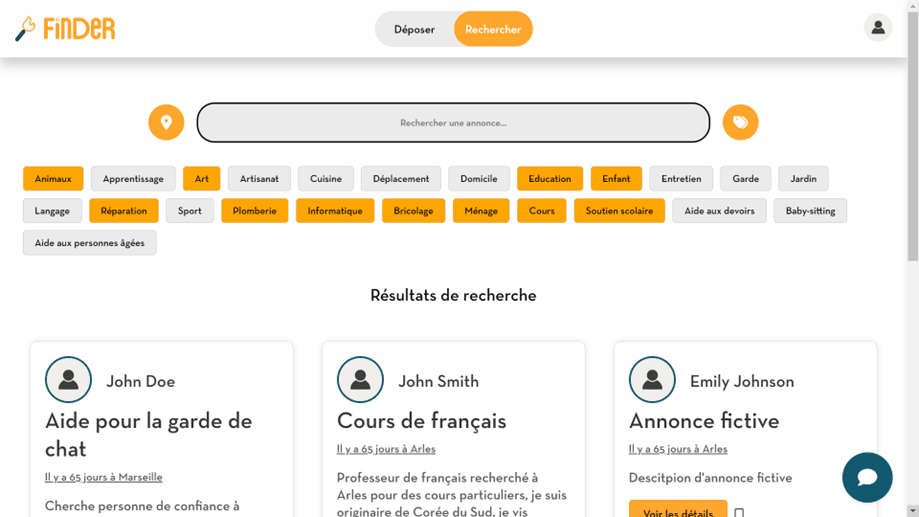This screenshot has height=517, width=919.
Task: Click John Doe's avatar icon
Action: click(x=68, y=380)
